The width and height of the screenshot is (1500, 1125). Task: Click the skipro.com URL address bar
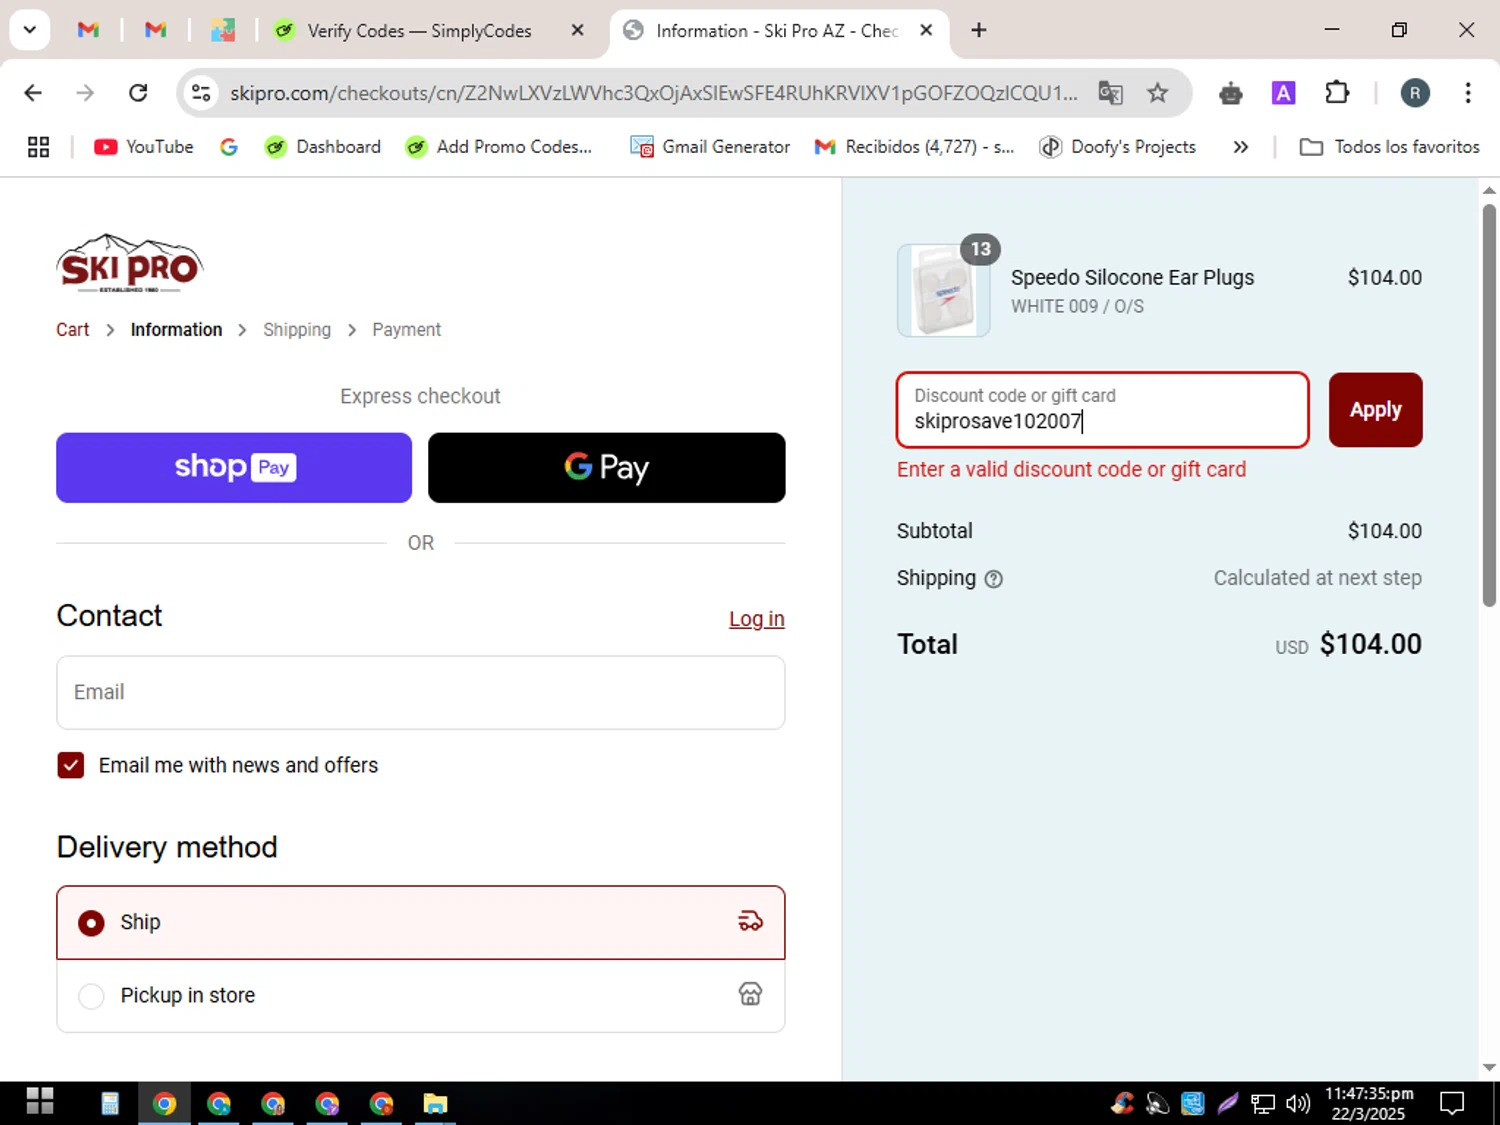pos(653,93)
